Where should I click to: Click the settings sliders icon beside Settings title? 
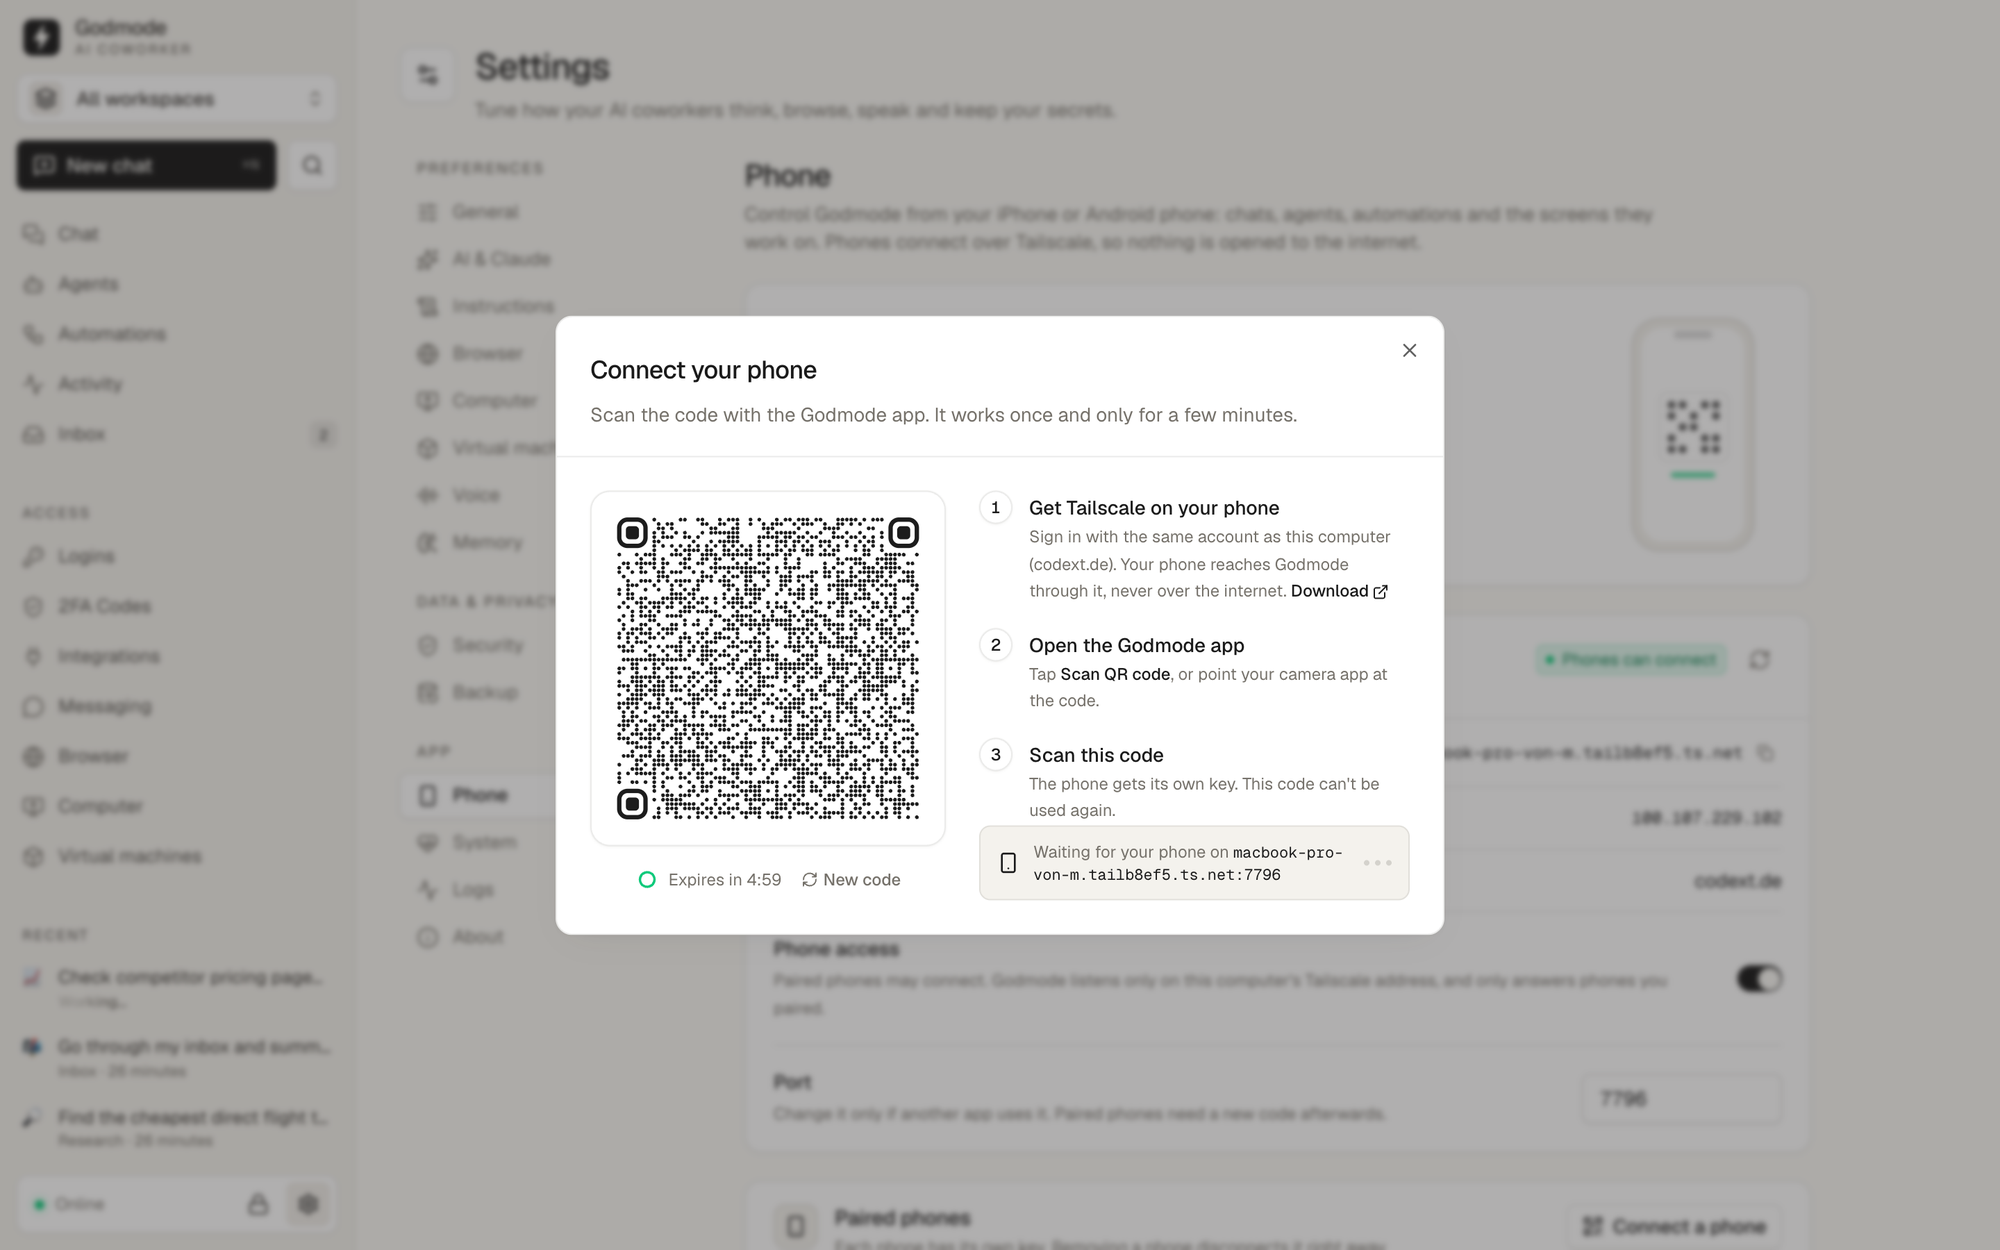point(428,75)
